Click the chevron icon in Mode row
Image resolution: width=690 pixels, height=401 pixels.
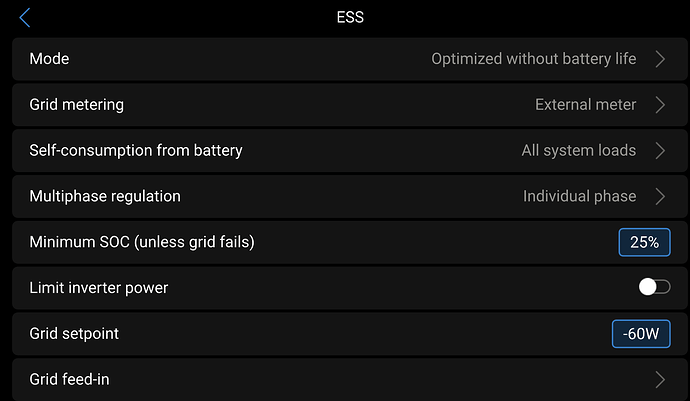pos(660,59)
